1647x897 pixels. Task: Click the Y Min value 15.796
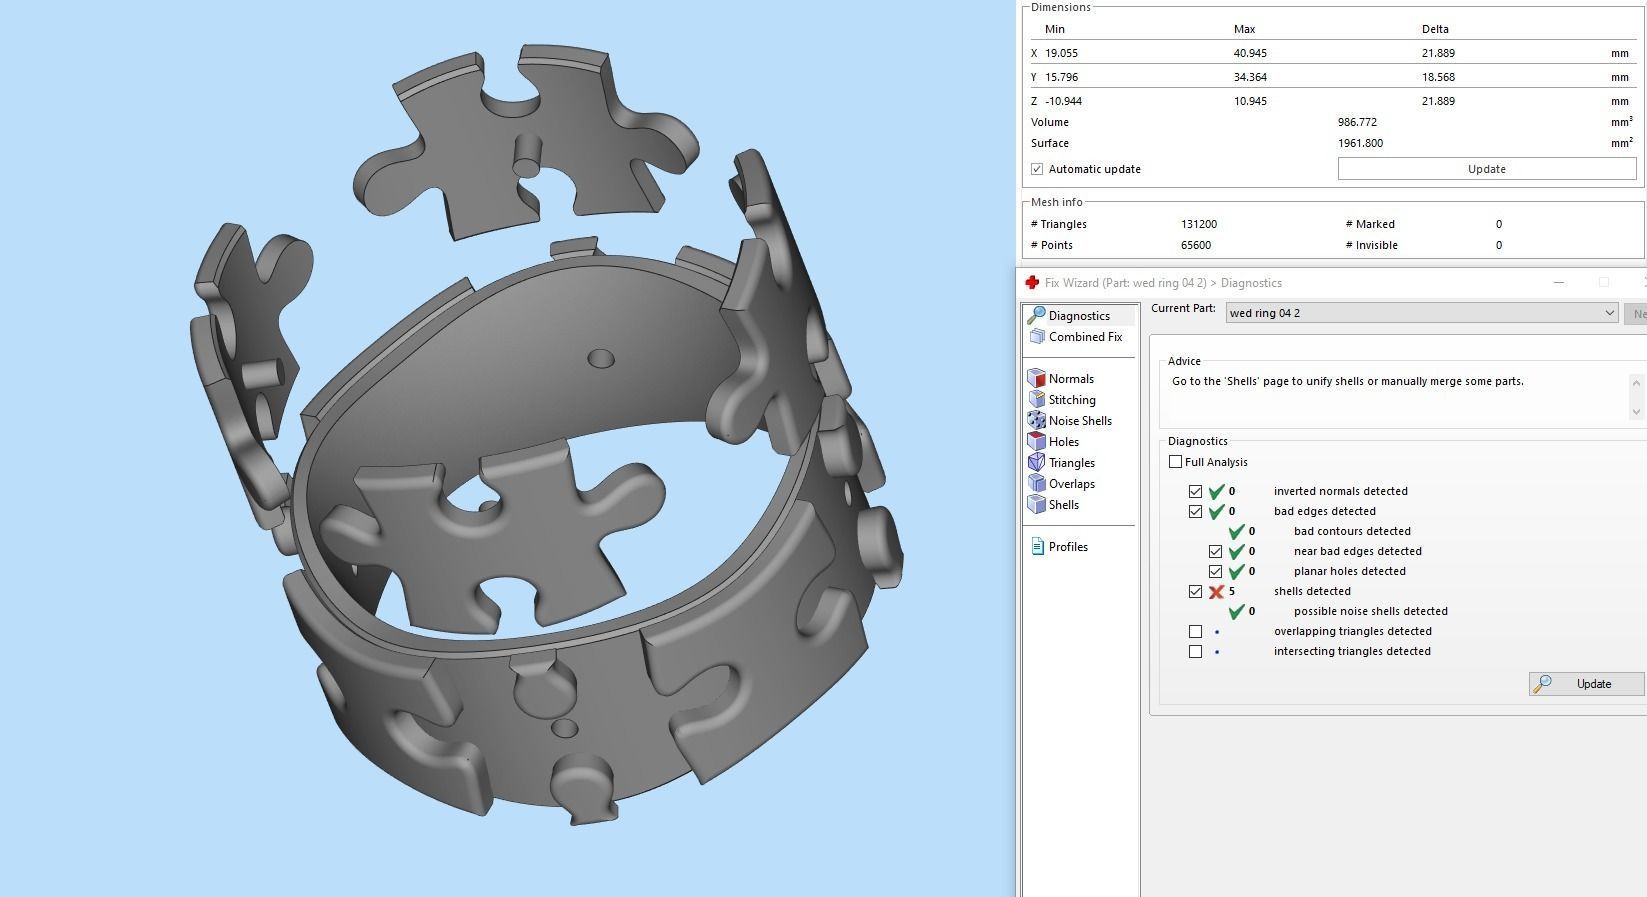coord(1061,77)
